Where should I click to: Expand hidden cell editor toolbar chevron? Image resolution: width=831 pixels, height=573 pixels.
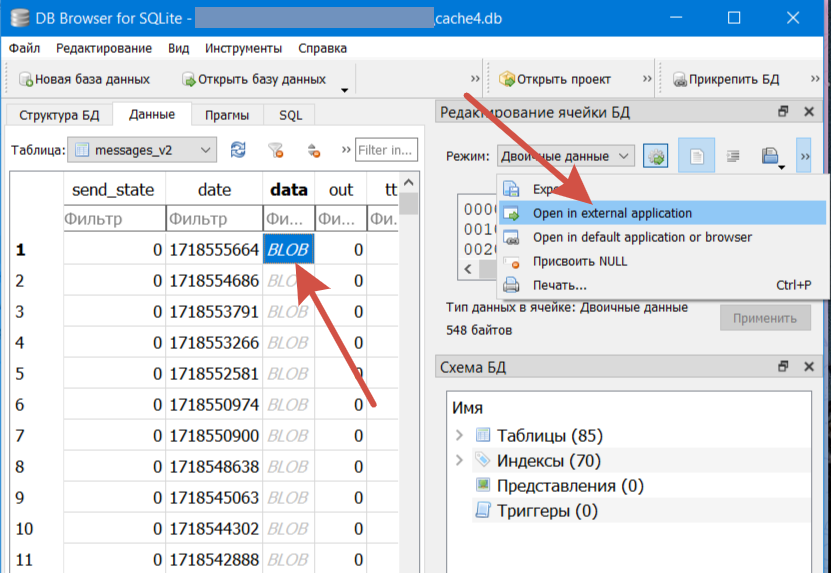pyautogui.click(x=805, y=156)
